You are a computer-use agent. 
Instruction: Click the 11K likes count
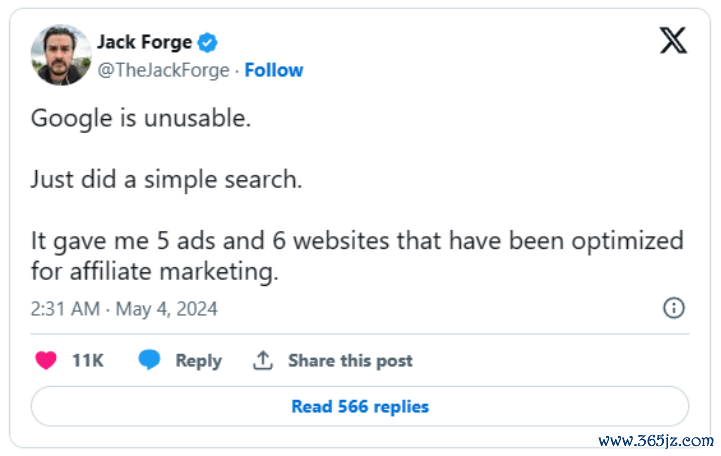click(x=88, y=361)
